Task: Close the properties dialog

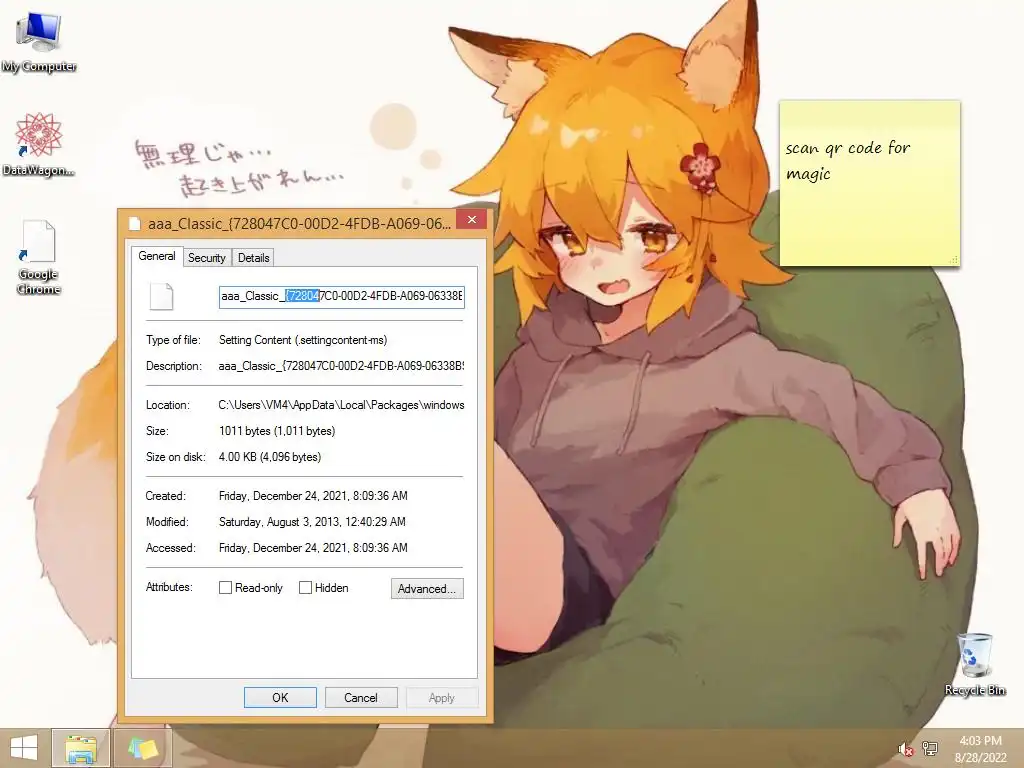Action: click(x=472, y=219)
